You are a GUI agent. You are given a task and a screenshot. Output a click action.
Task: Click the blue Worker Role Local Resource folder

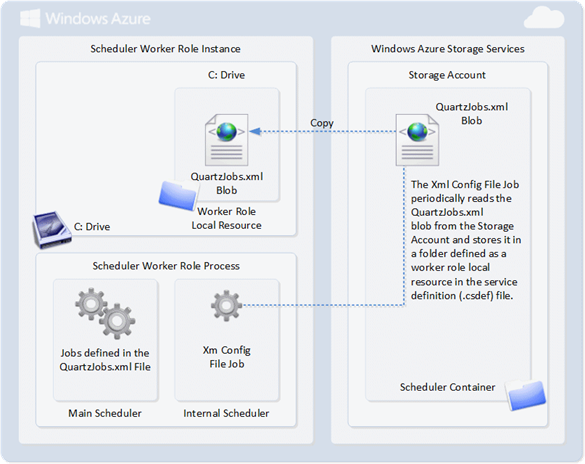178,195
